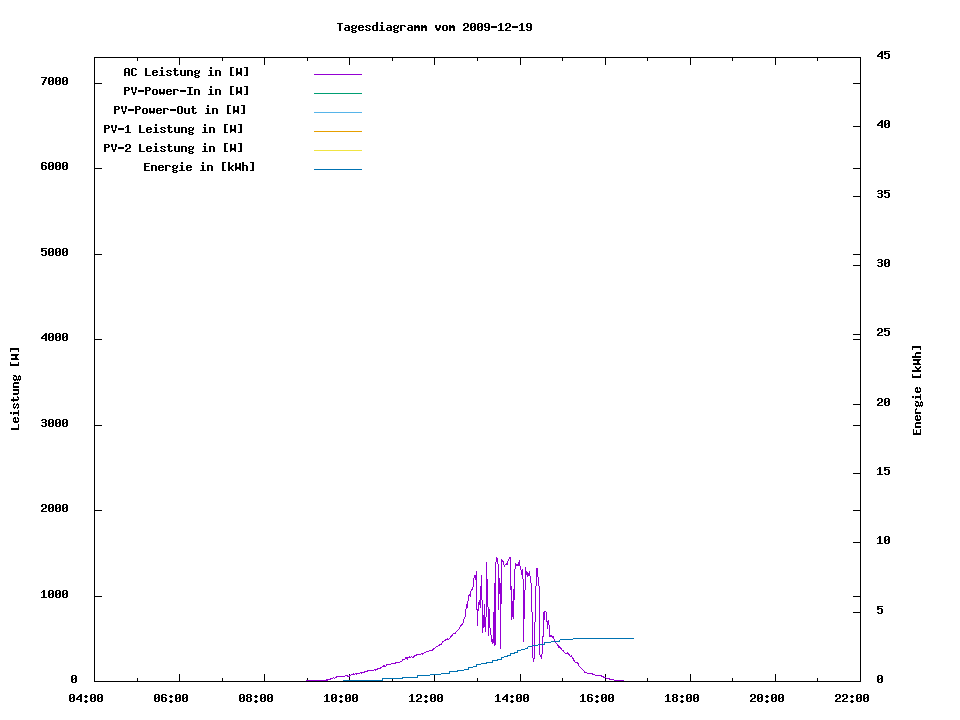Select the AC Leistung legend label
960x720 pixels.
(186, 72)
